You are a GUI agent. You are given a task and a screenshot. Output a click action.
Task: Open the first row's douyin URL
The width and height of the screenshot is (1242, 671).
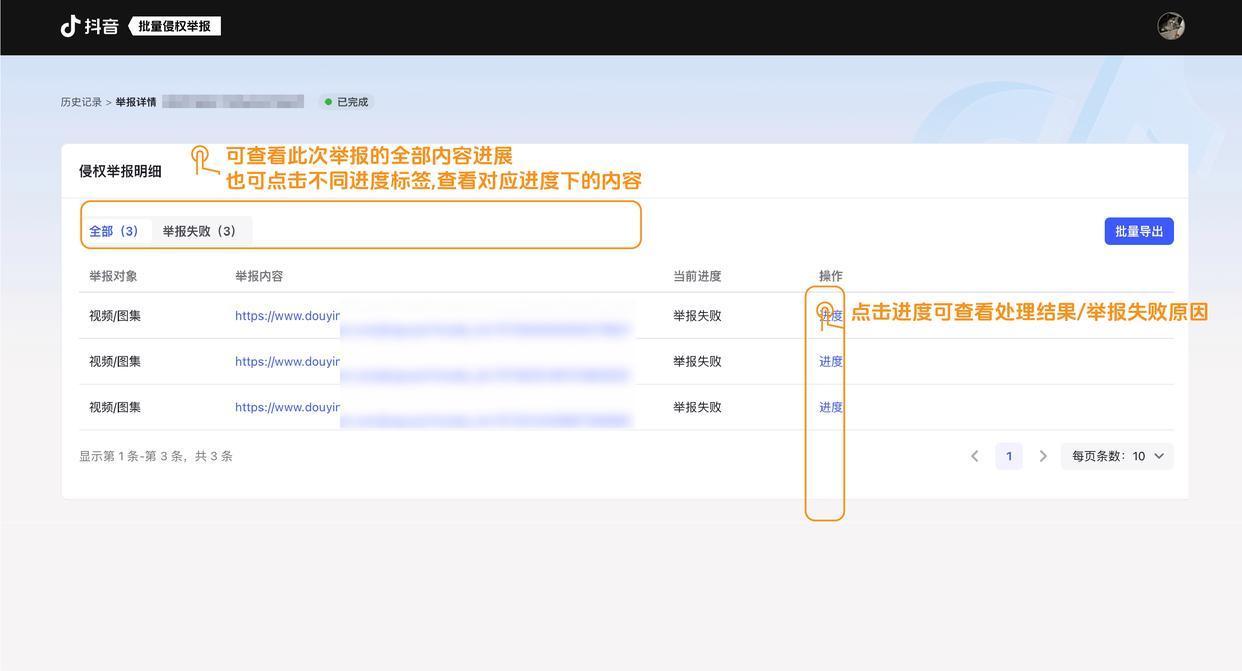[288, 316]
